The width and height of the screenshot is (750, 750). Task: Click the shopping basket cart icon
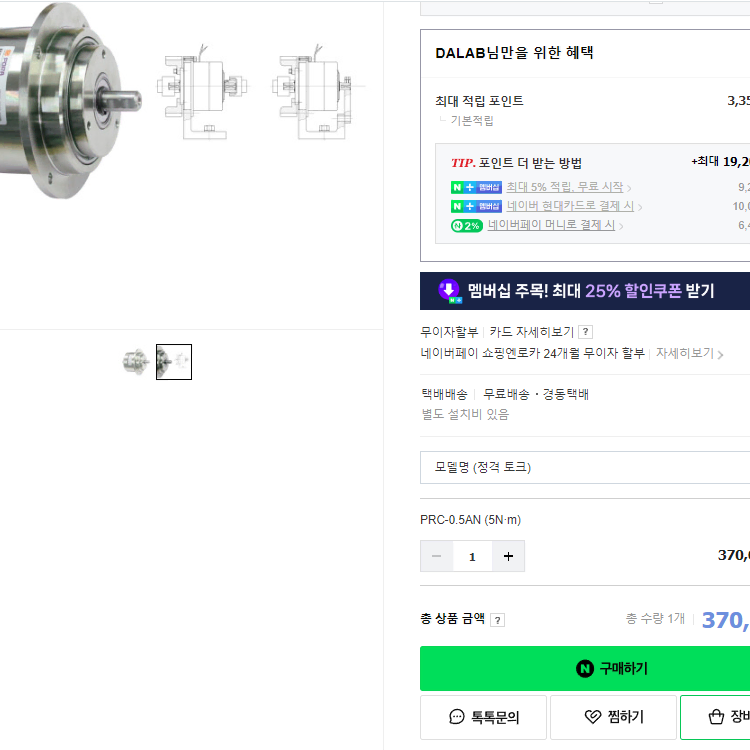point(716,717)
